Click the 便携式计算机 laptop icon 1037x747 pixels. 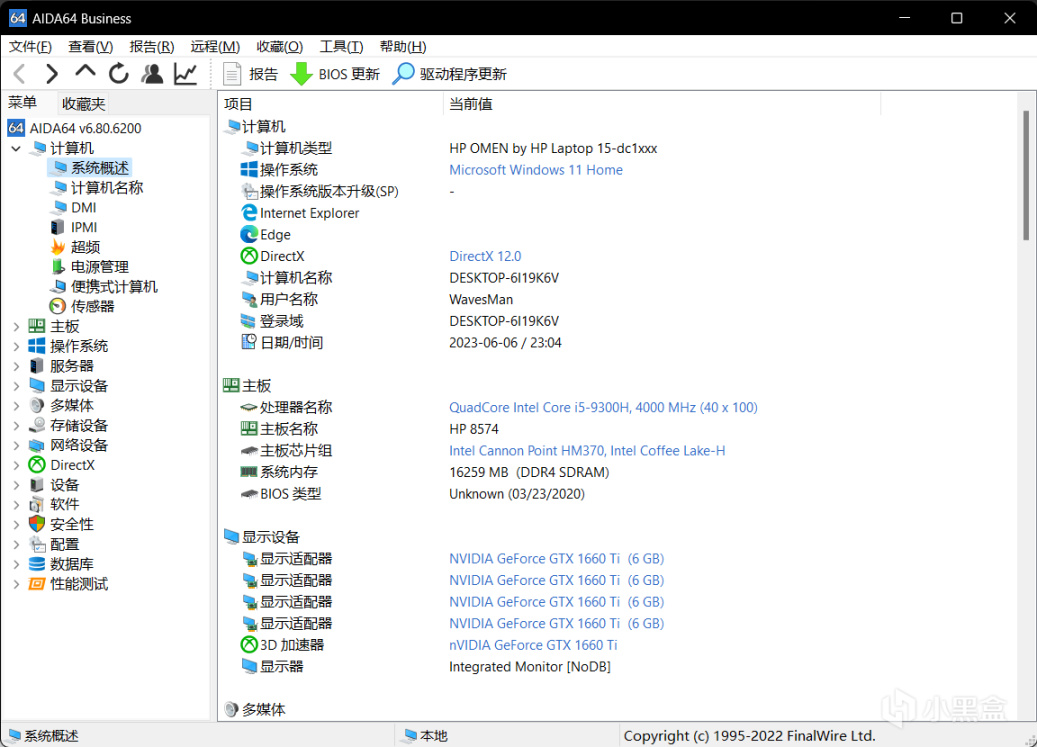pyautogui.click(x=58, y=287)
